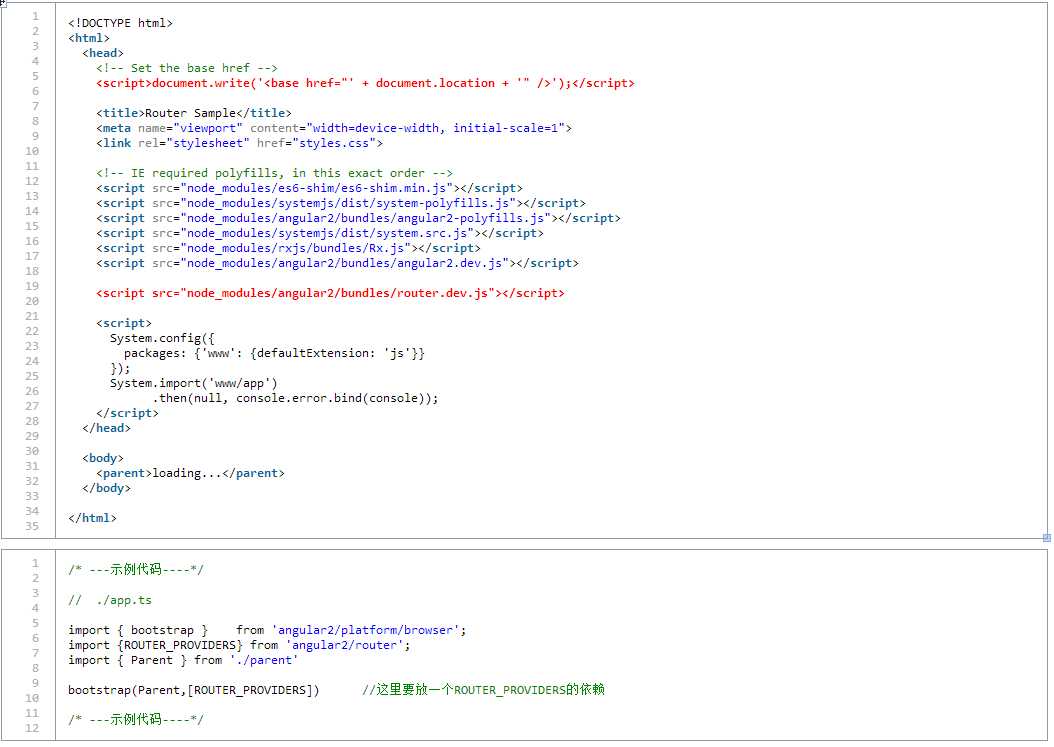Click the "Set the base href" comment
The height and width of the screenshot is (747, 1054).
pyautogui.click(x=186, y=68)
